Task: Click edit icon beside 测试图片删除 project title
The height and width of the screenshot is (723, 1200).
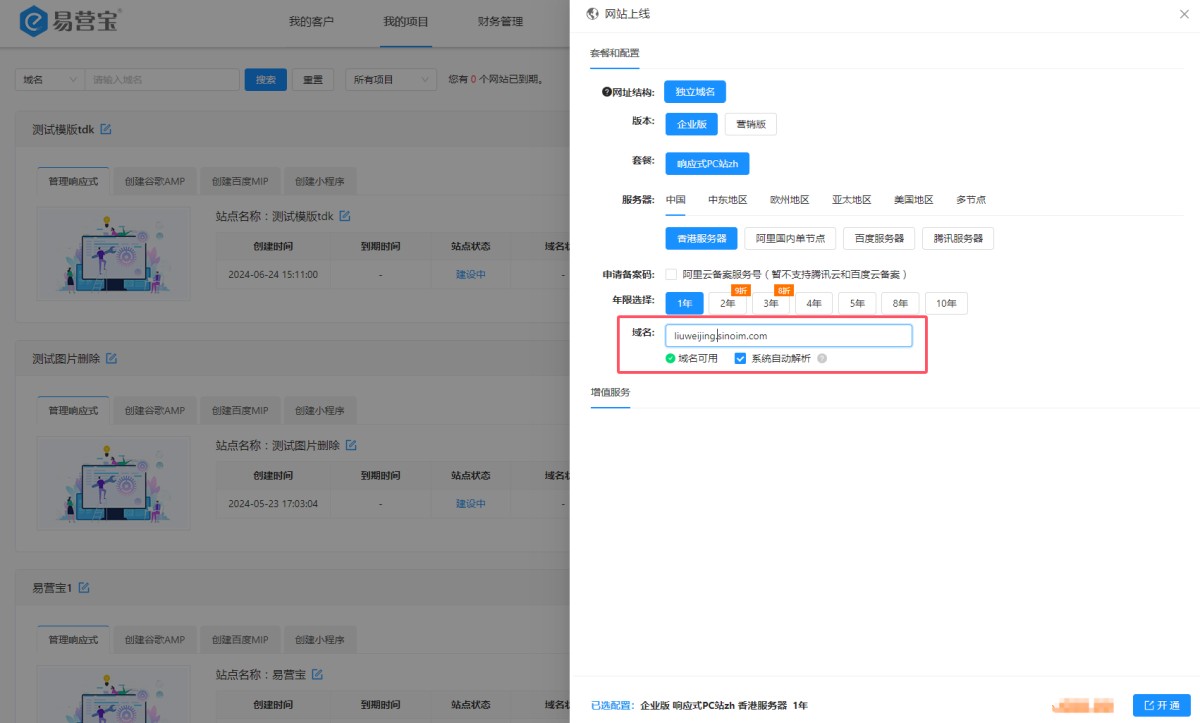Action: coord(112,359)
